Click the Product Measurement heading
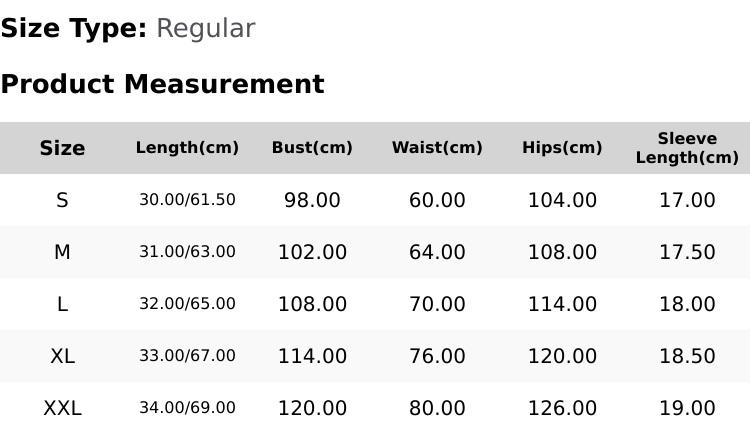The image size is (750, 434). tap(163, 84)
